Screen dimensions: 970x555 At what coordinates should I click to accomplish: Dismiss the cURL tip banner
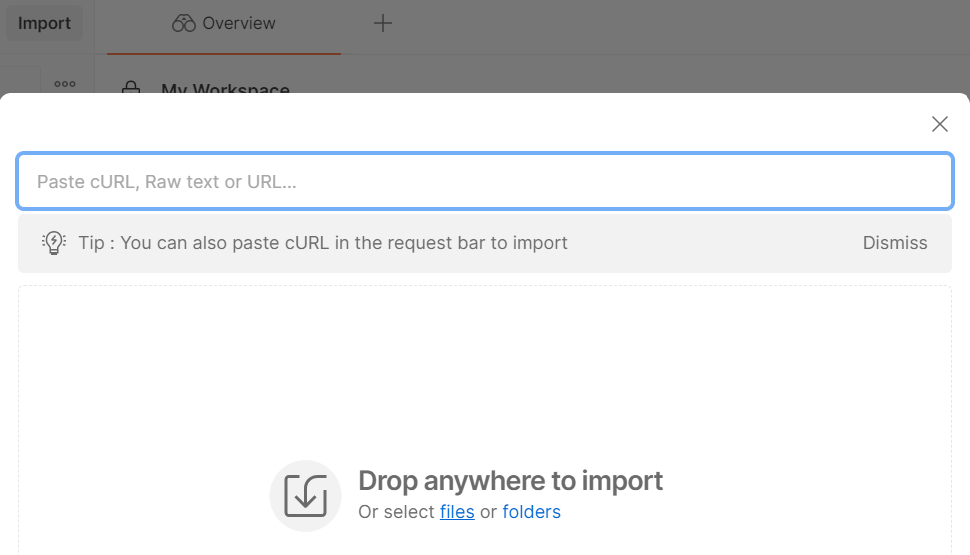point(895,243)
